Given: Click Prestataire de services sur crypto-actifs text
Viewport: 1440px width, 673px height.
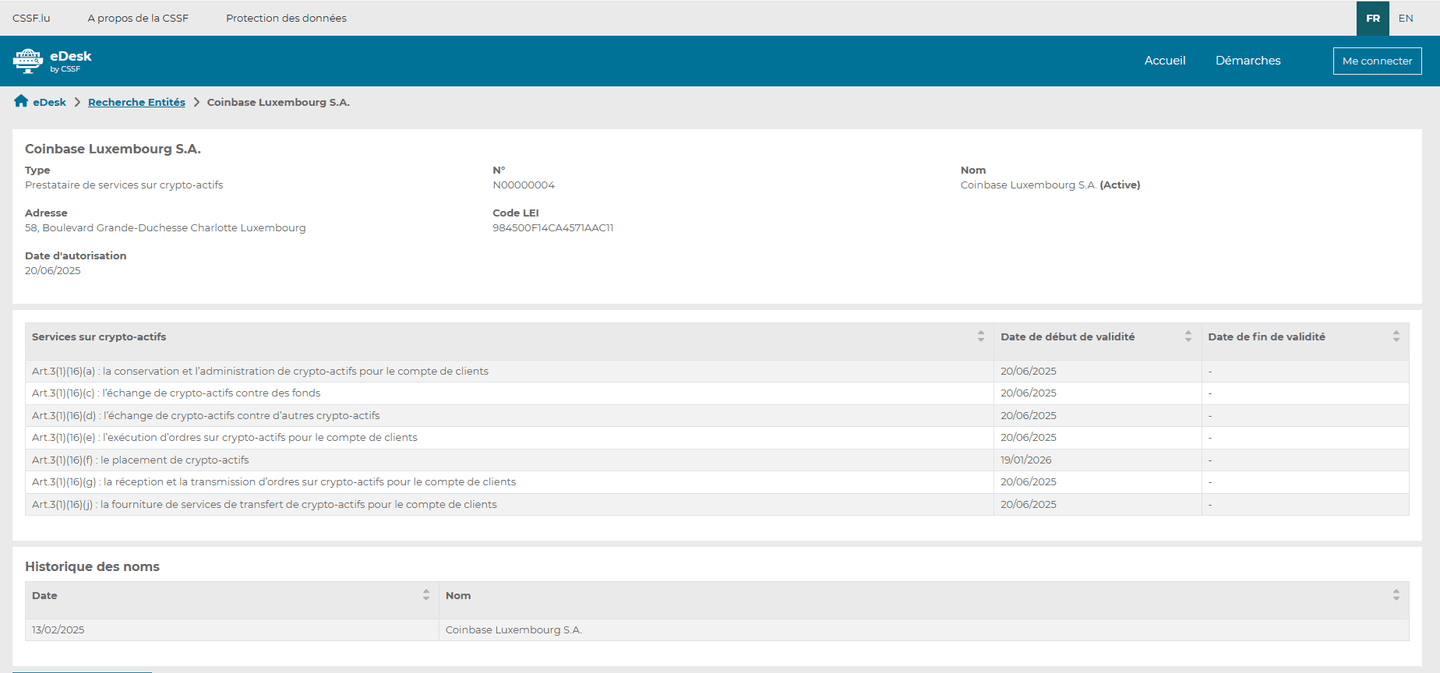Looking at the screenshot, I should pos(124,185).
